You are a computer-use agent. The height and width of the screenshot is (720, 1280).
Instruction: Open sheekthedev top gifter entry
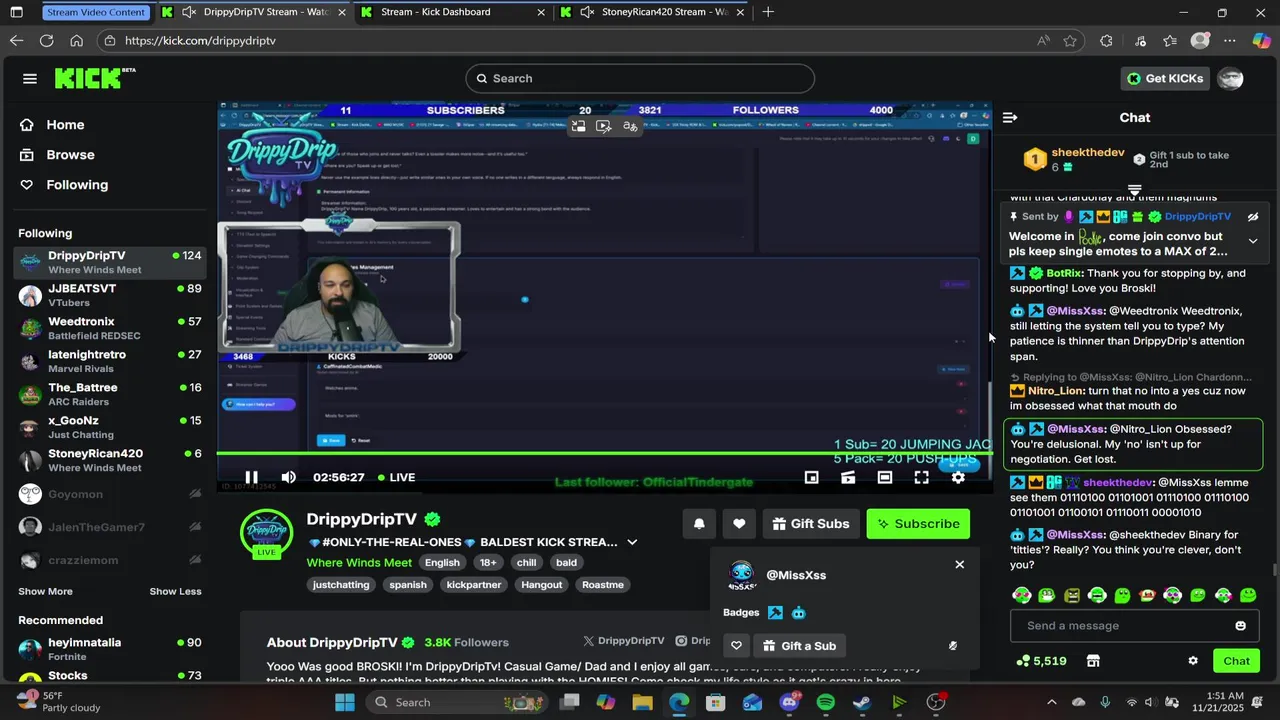tap(1074, 160)
